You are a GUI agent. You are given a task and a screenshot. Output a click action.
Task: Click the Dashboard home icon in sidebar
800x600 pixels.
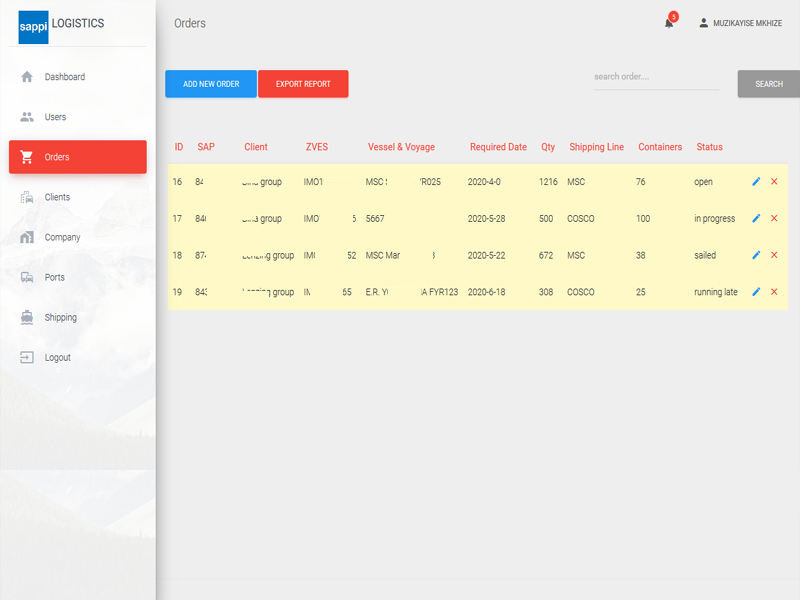click(x=27, y=77)
